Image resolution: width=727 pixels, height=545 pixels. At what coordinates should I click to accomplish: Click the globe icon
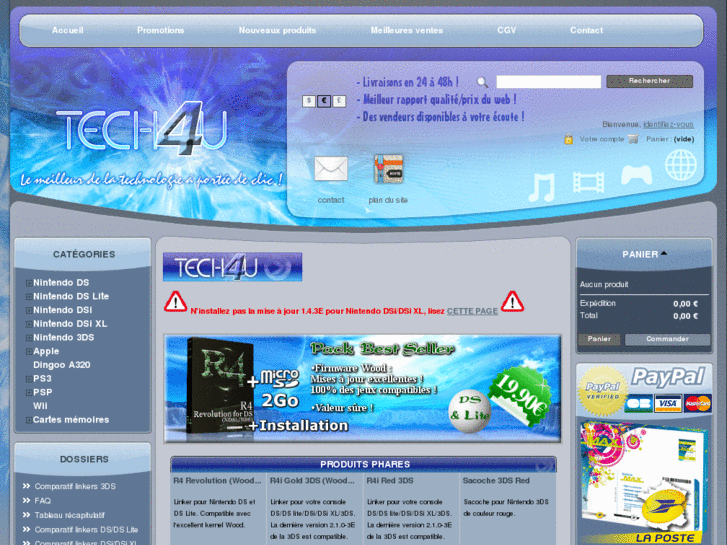pos(681,166)
